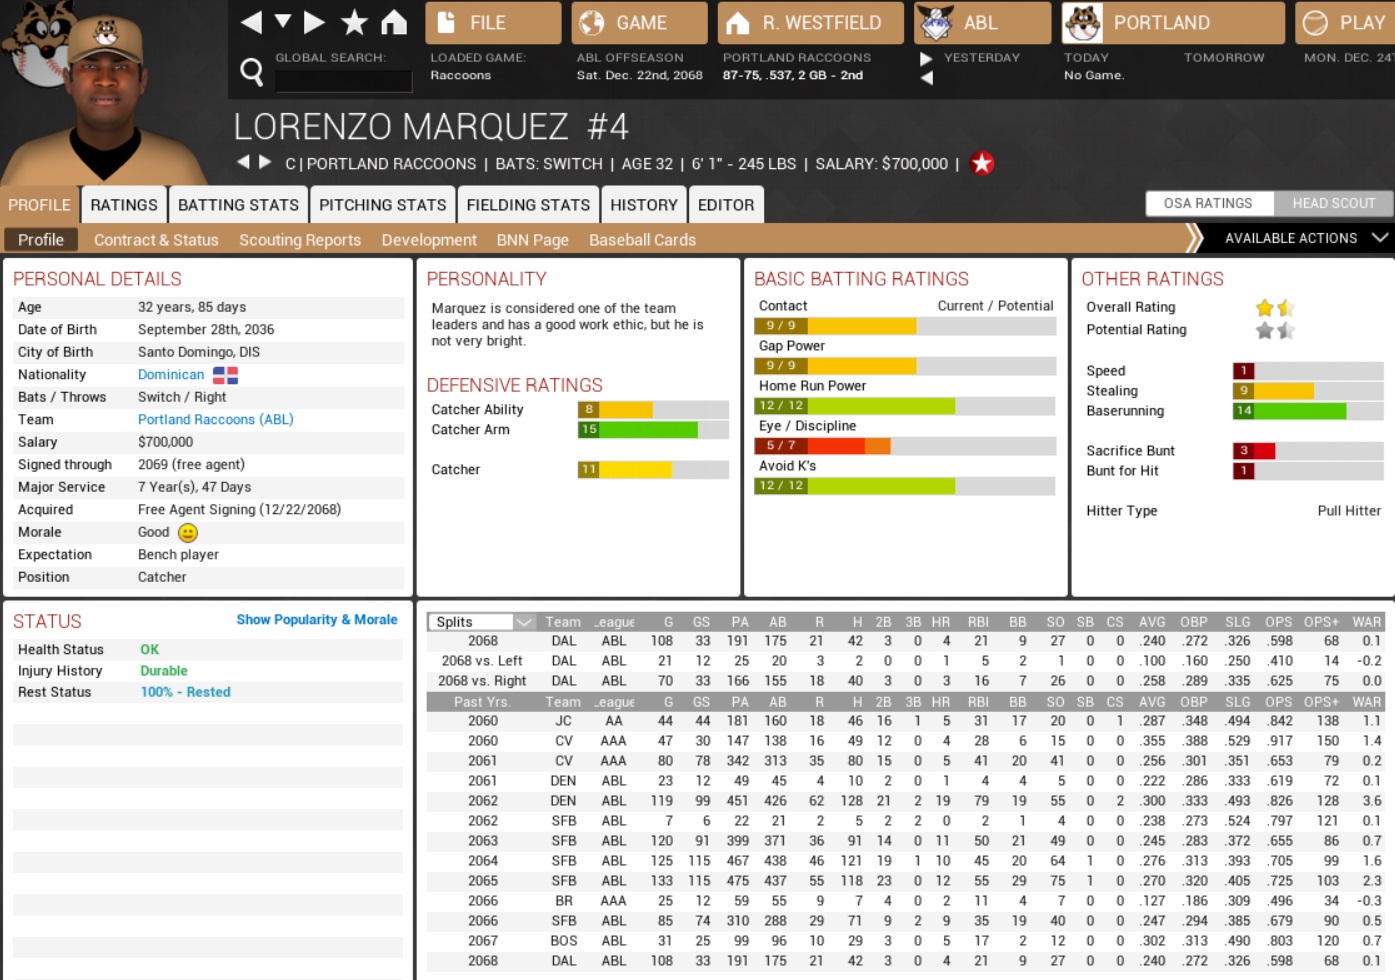Toggle the red favorite star beside salary

click(982, 163)
